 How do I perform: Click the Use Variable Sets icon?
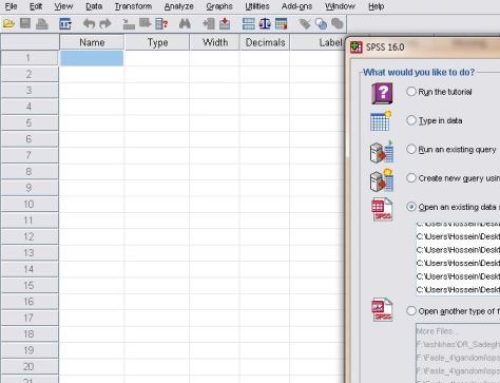coord(321,24)
